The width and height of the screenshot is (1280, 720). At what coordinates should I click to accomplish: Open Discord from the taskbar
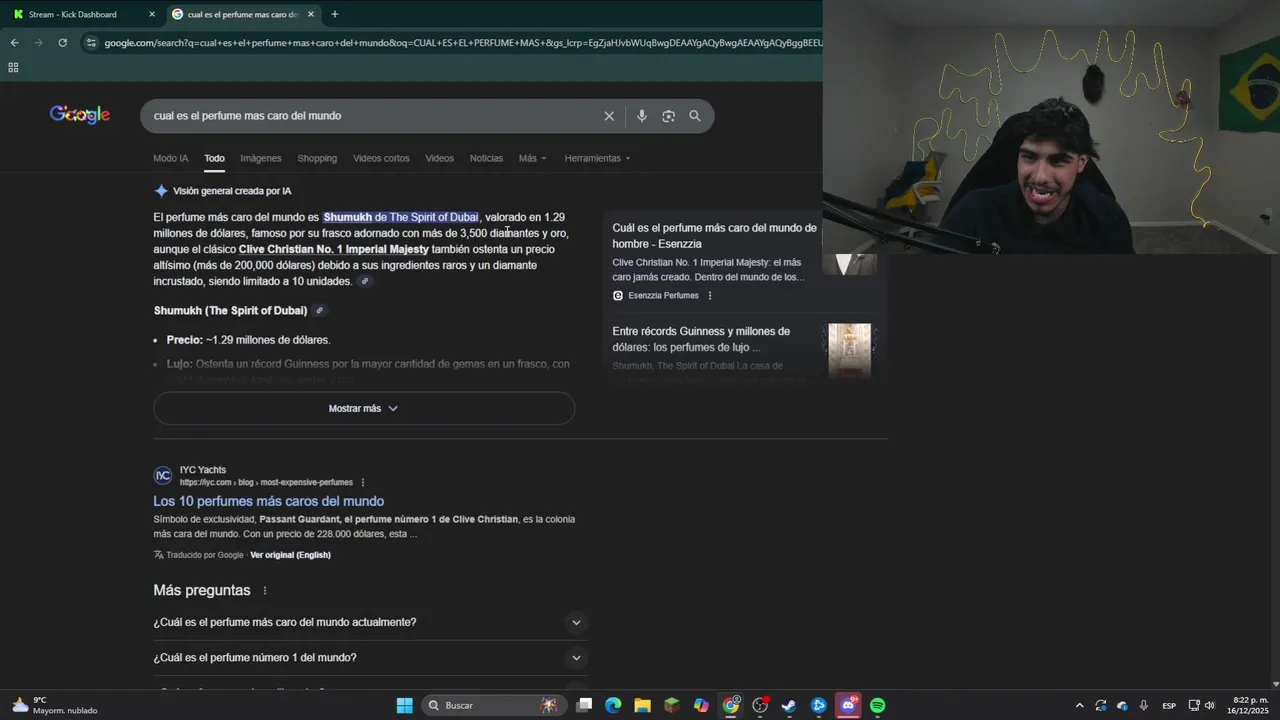pyautogui.click(x=848, y=705)
